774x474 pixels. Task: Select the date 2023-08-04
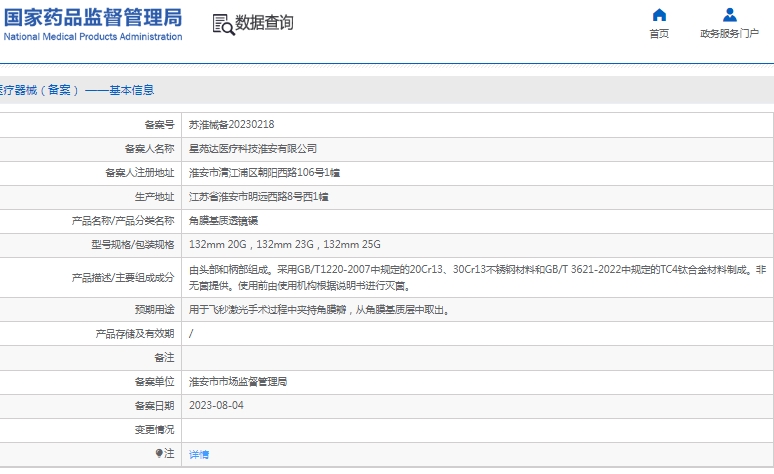216,405
